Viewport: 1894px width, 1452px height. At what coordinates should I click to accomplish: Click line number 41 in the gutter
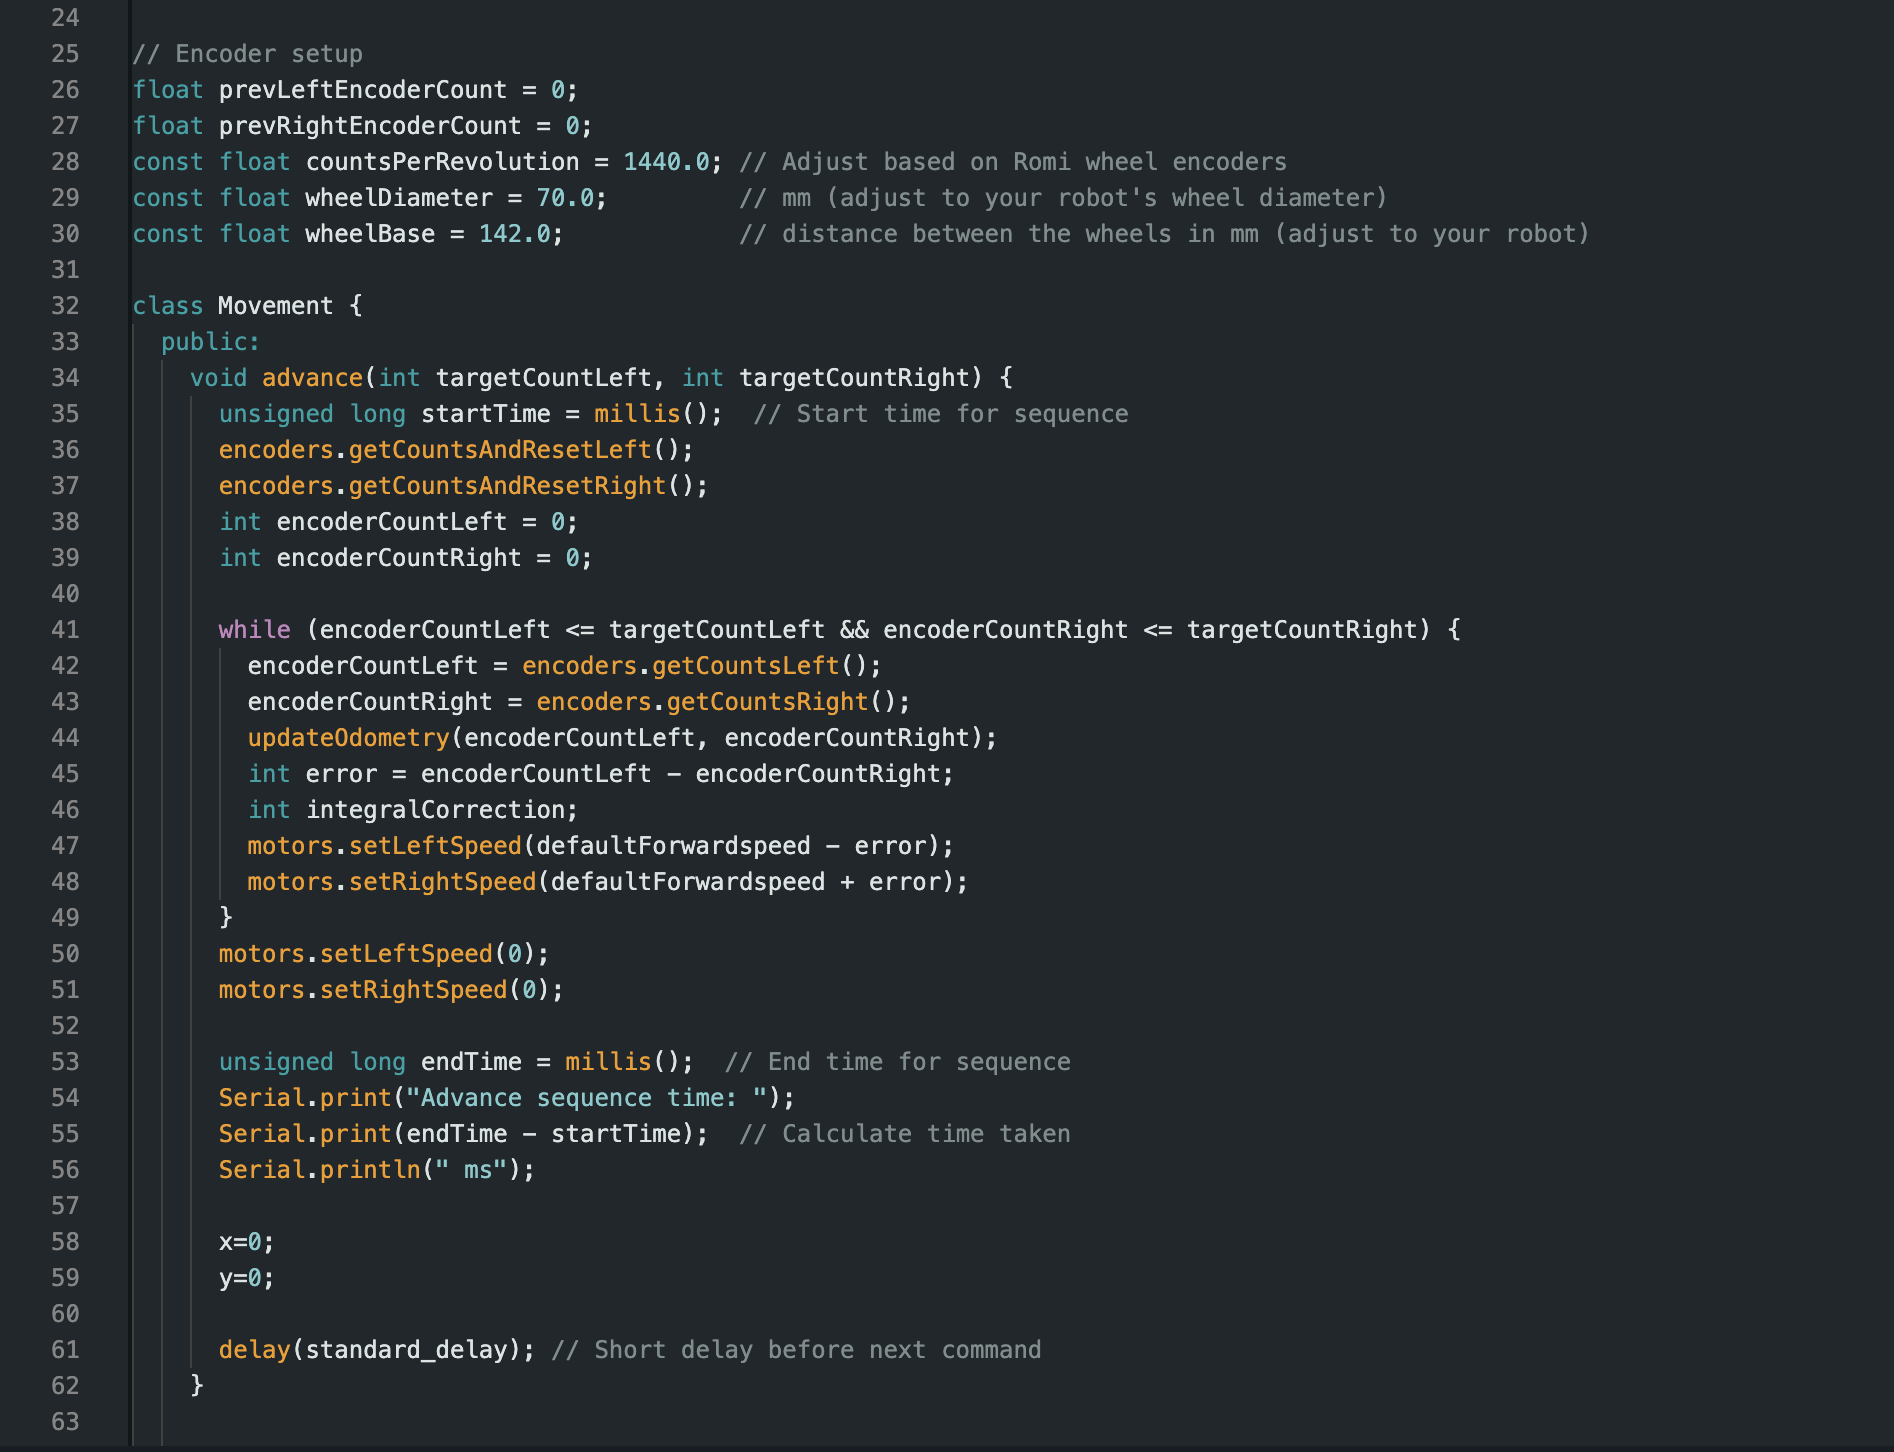65,629
